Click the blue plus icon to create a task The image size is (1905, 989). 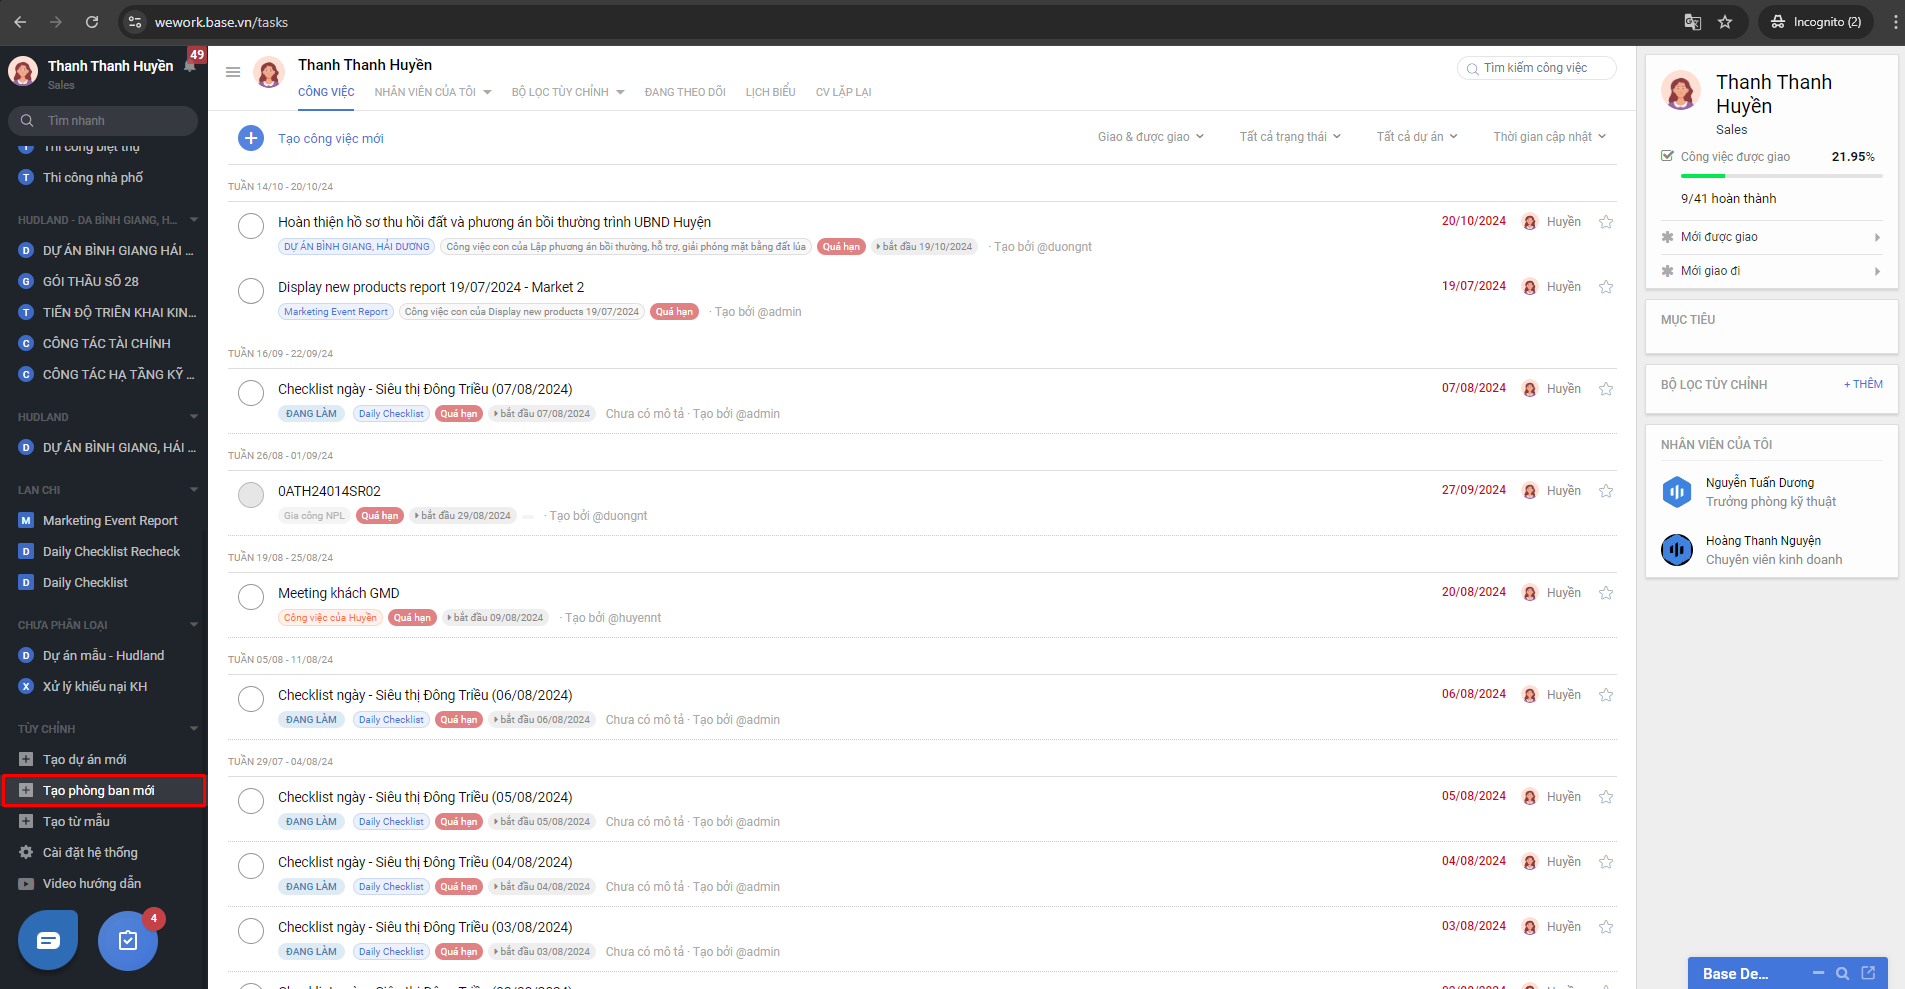click(251, 138)
